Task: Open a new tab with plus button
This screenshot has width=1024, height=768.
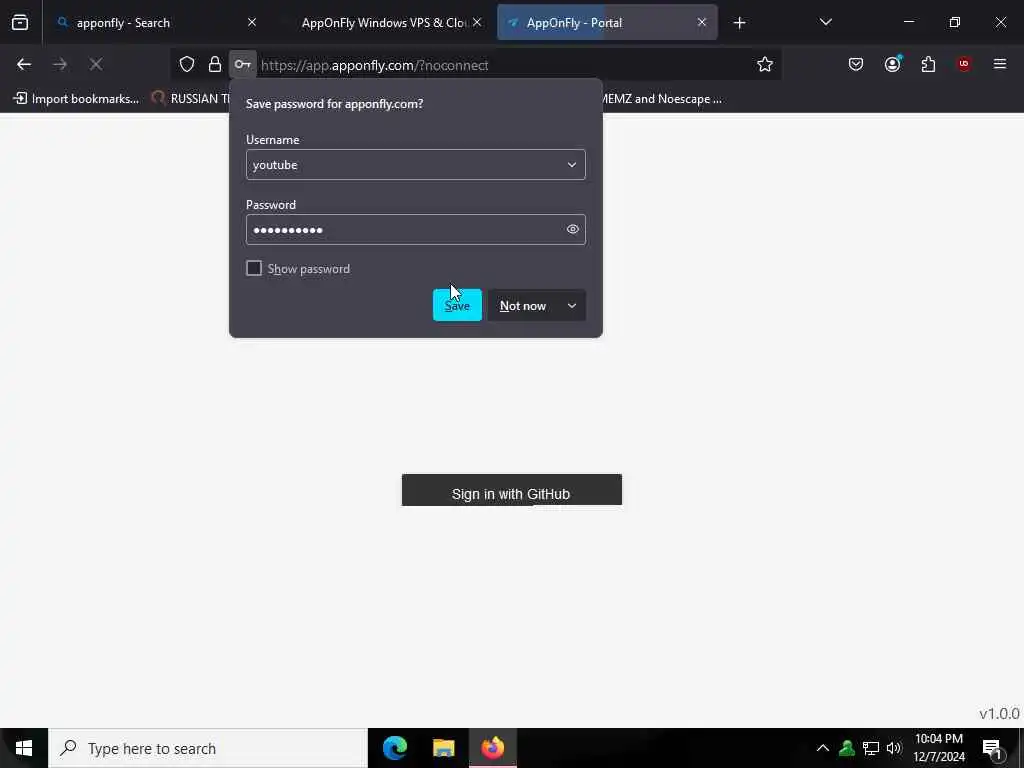Action: pyautogui.click(x=739, y=23)
